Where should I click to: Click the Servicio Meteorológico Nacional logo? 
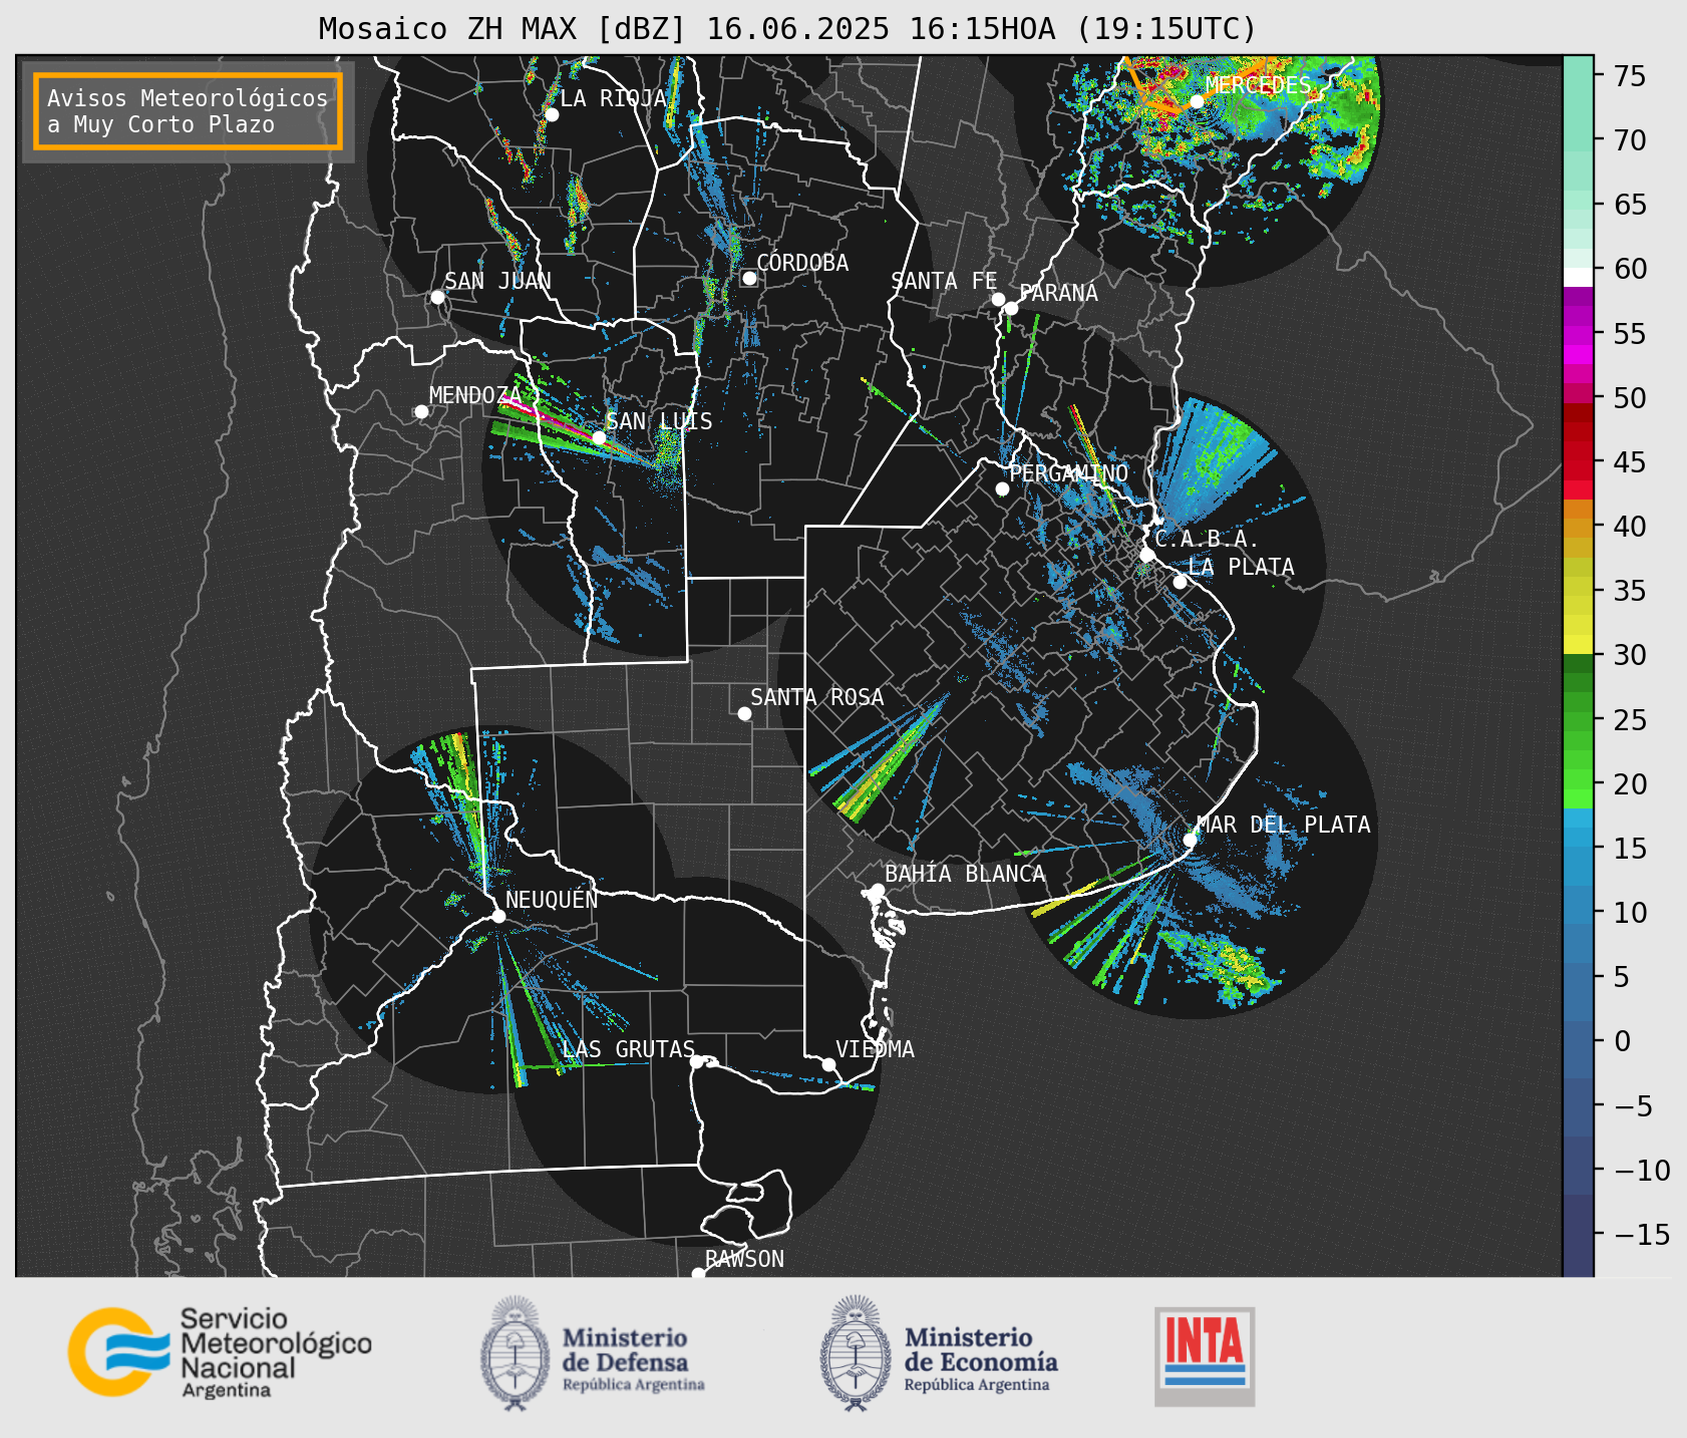tap(219, 1352)
